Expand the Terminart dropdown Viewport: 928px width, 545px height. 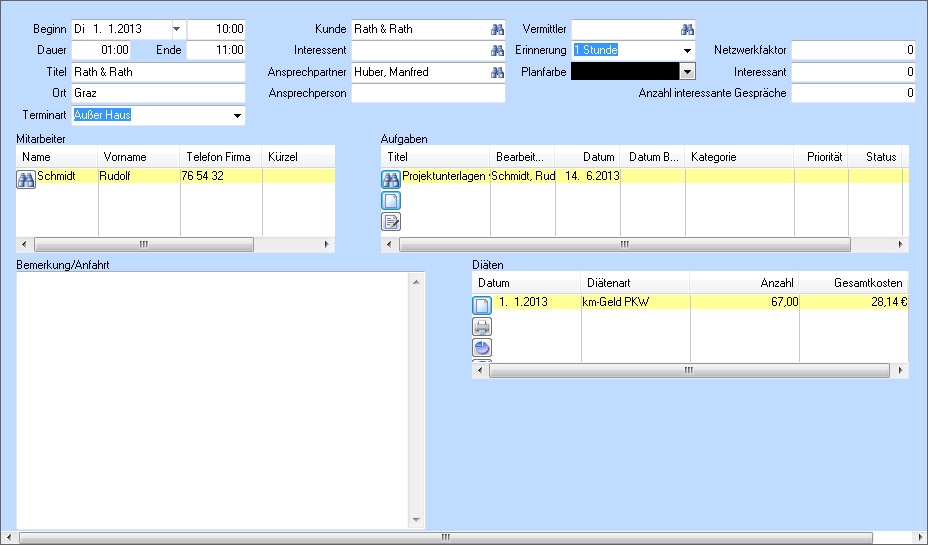coord(237,115)
